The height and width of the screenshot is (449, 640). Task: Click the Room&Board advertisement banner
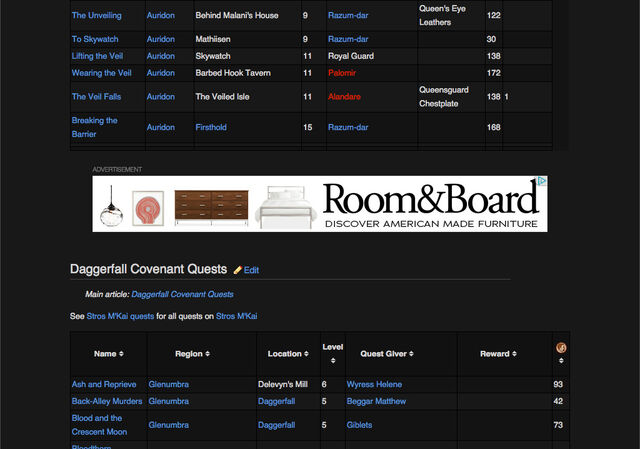click(x=320, y=204)
